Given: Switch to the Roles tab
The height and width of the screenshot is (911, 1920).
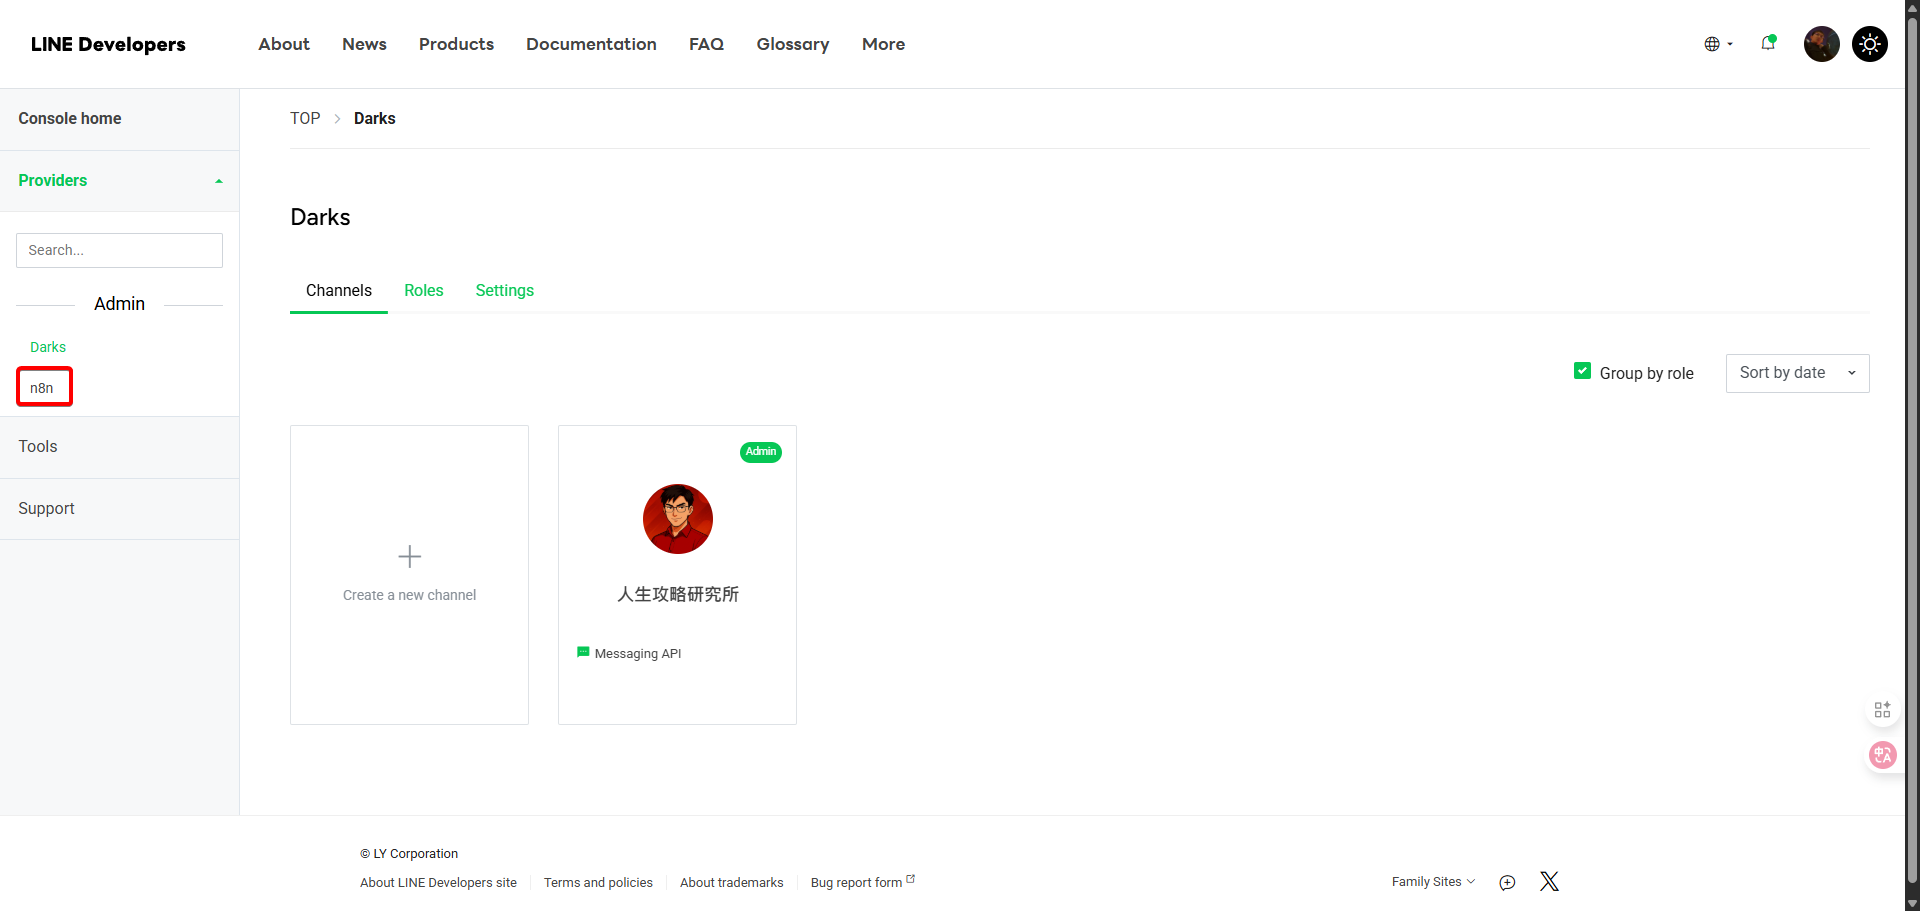Looking at the screenshot, I should 424,290.
